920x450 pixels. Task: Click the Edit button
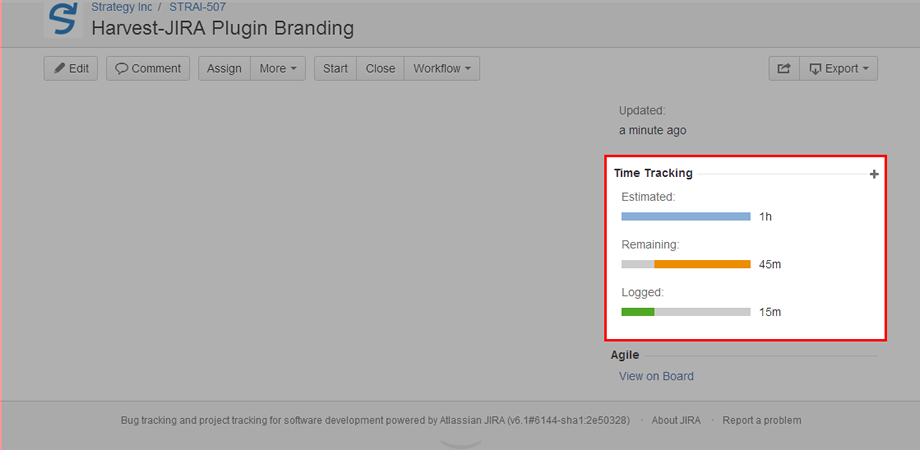(x=71, y=69)
